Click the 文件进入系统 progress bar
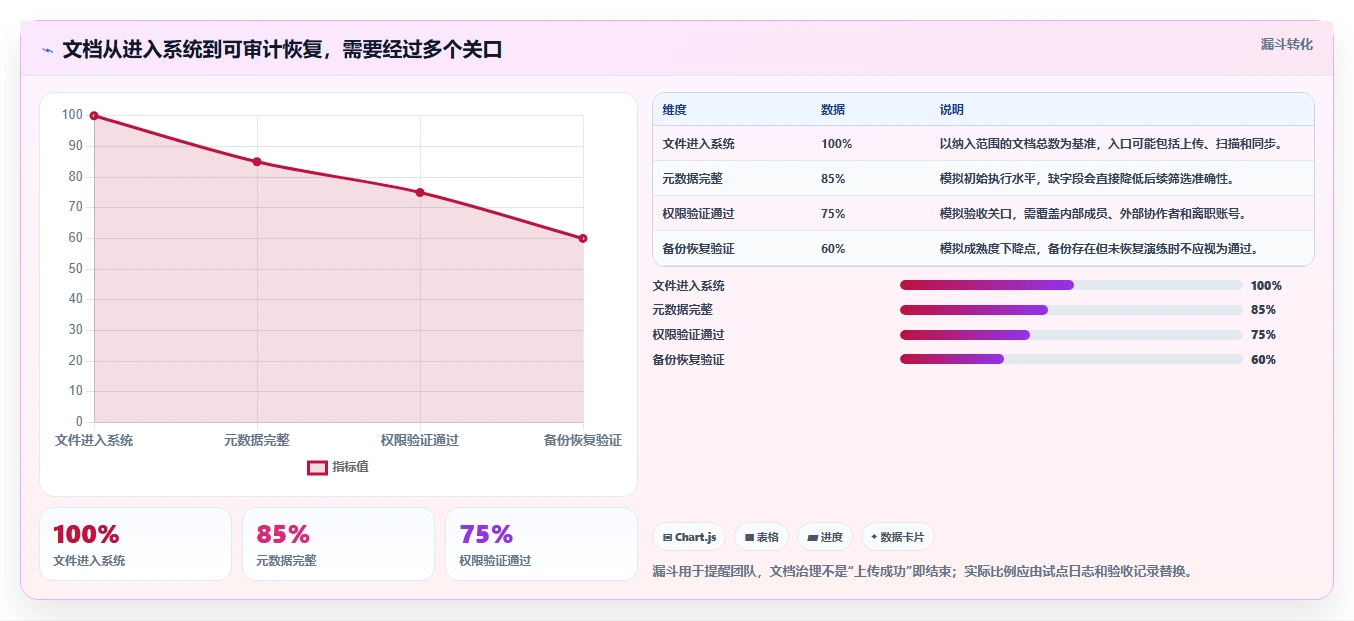 click(x=1071, y=285)
